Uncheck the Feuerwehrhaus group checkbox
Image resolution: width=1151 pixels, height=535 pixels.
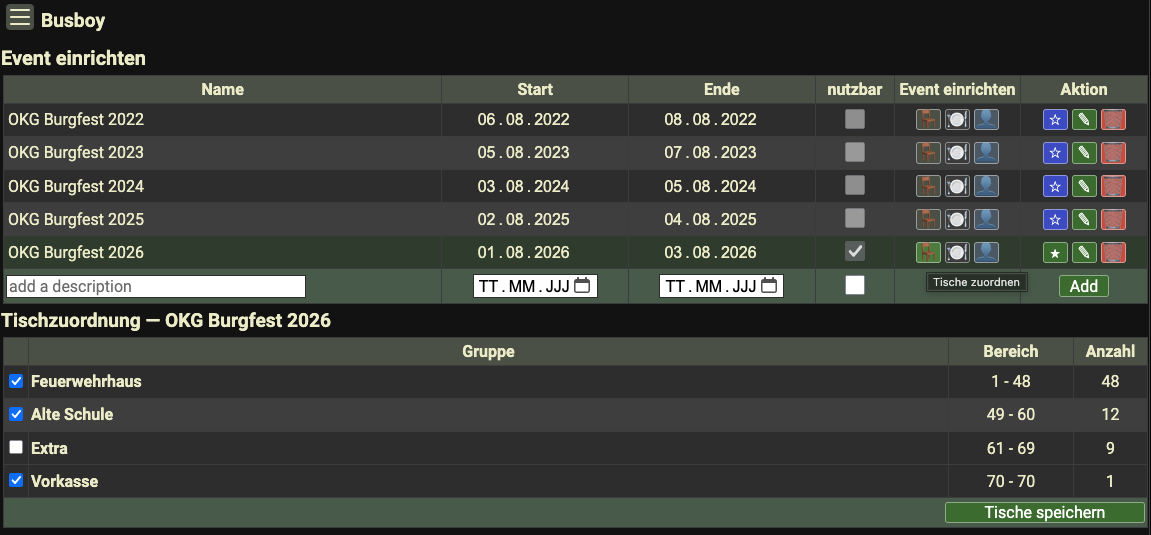click(16, 381)
